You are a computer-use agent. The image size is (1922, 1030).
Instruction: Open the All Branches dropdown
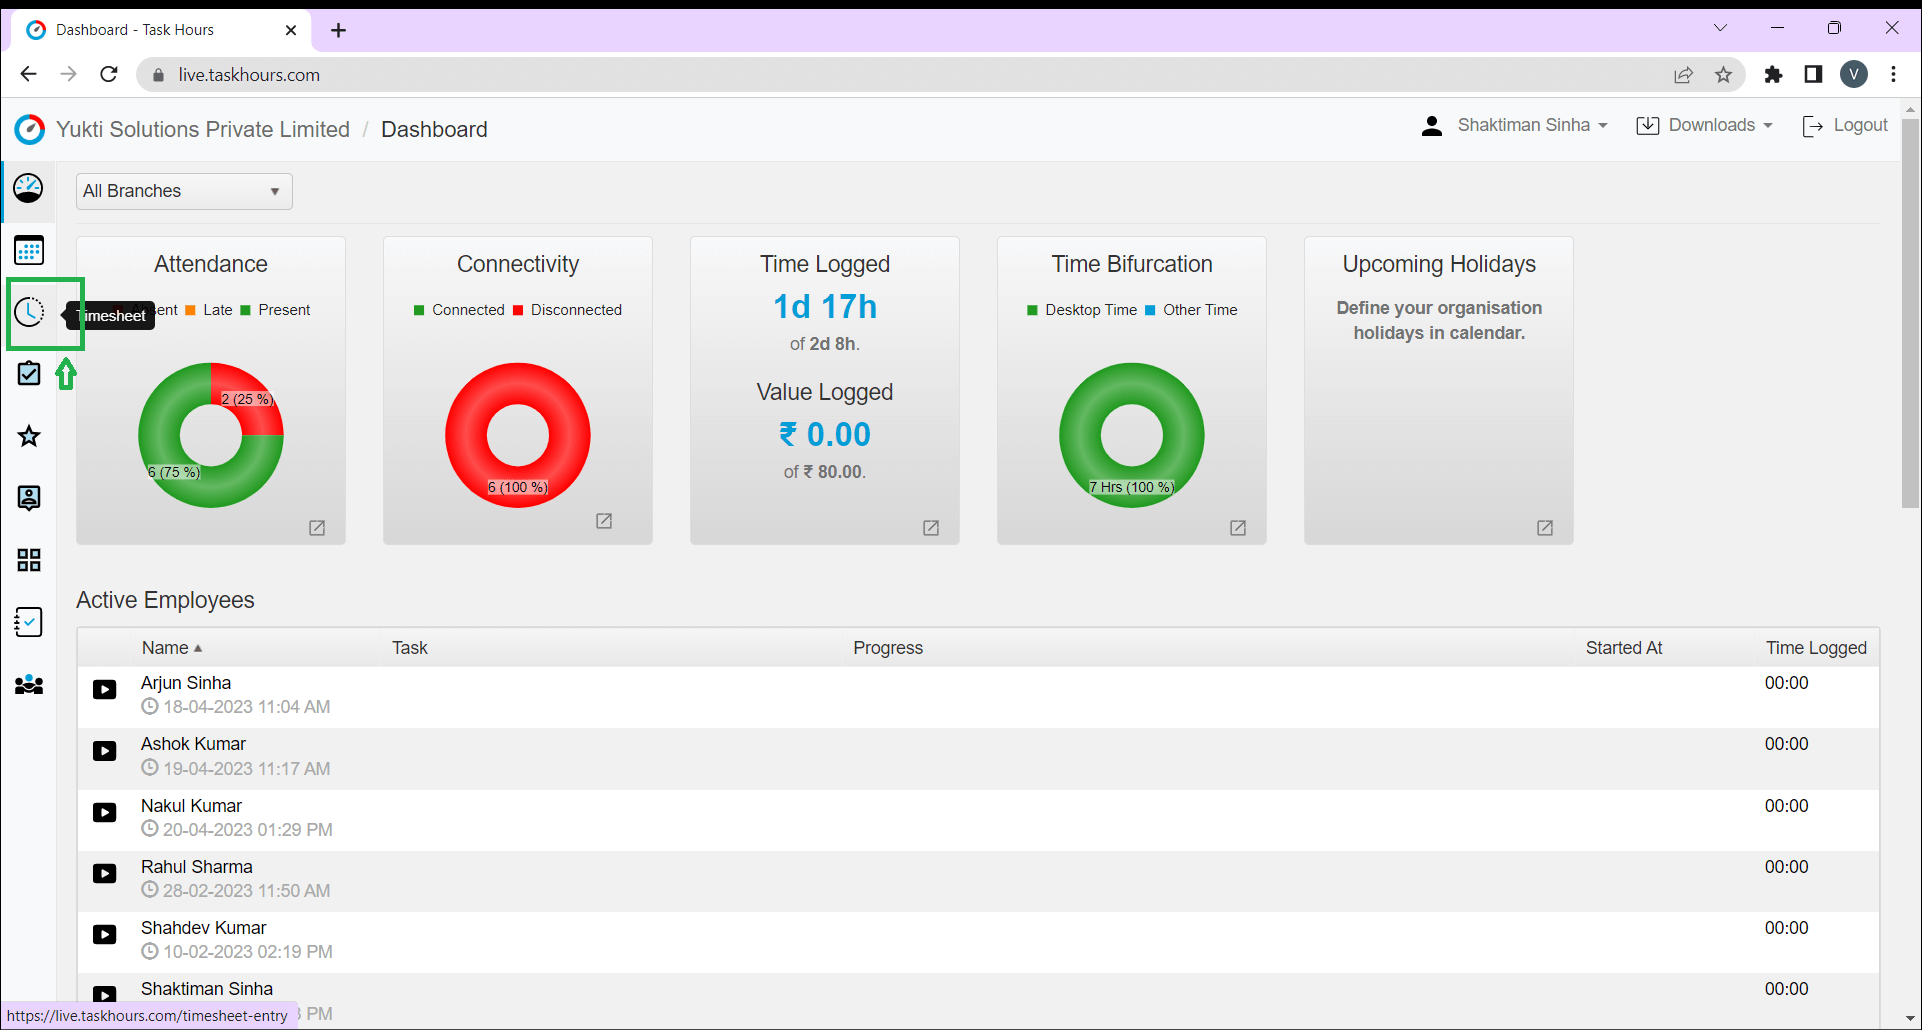click(x=184, y=191)
